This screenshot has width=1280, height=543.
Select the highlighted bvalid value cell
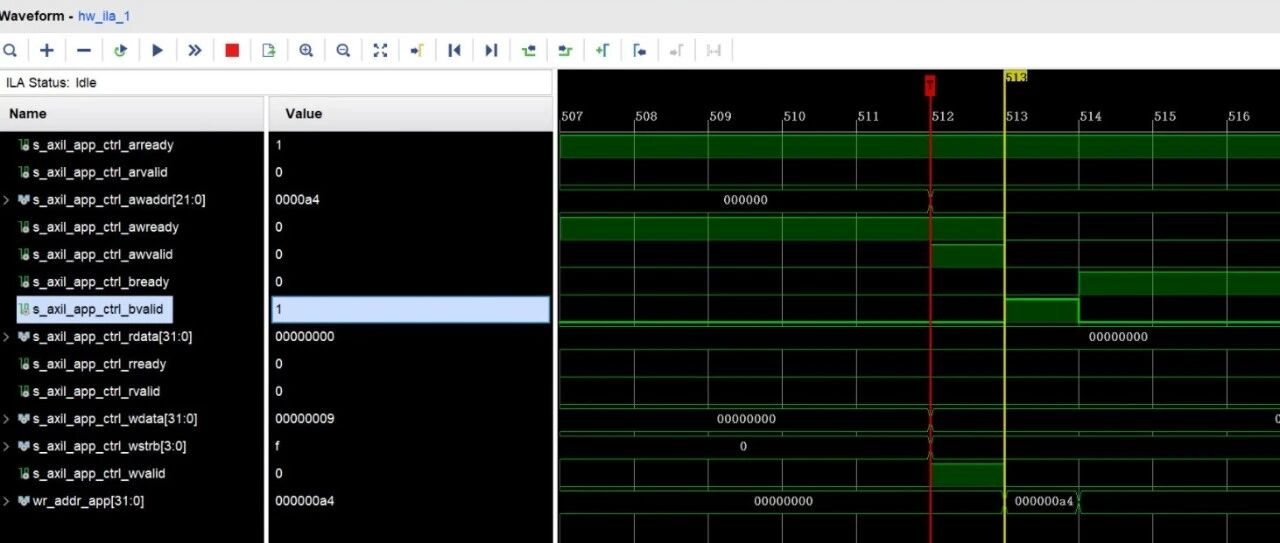(x=410, y=309)
